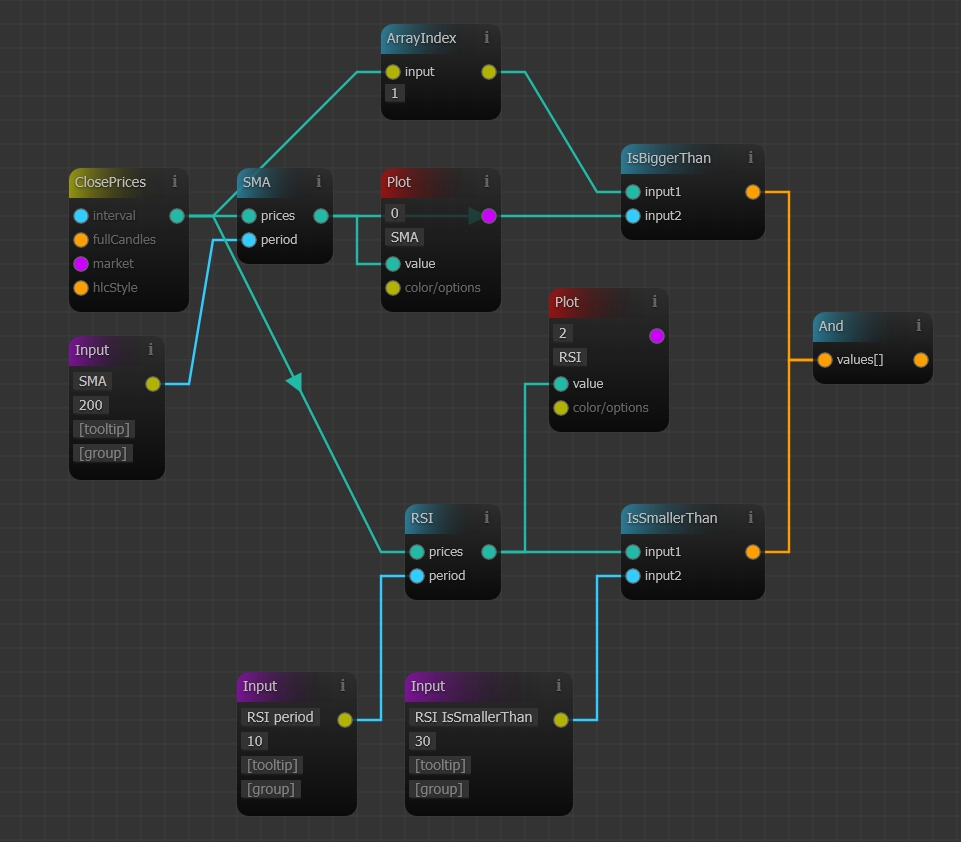Screen dimensions: 961x842
Task: Click the group field in RSI period Input
Action: coord(270,789)
